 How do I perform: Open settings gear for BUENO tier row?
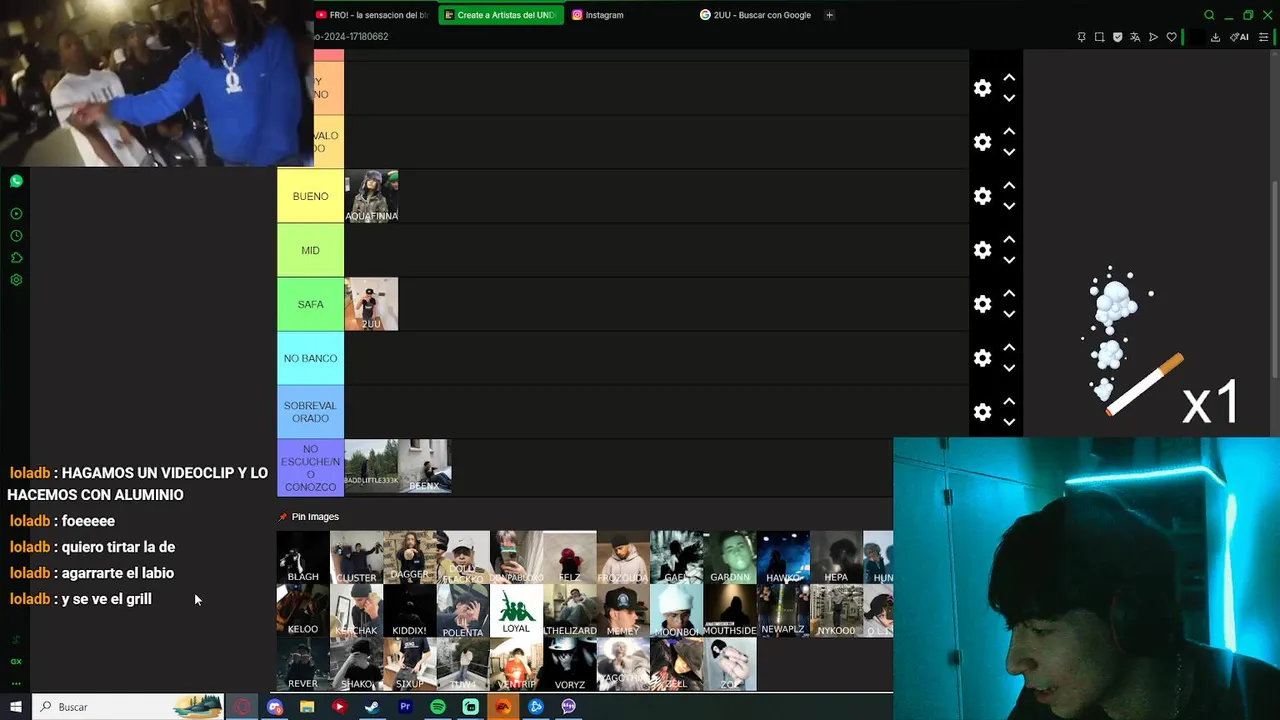[982, 196]
